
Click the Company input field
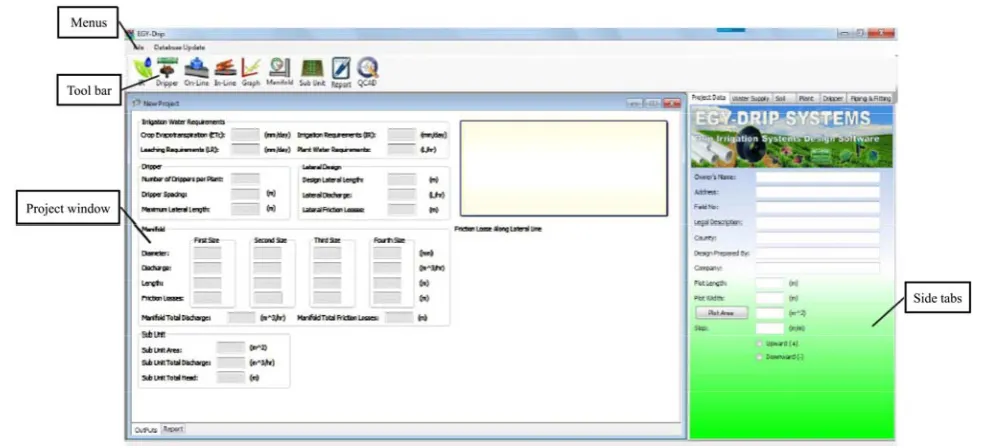click(818, 268)
